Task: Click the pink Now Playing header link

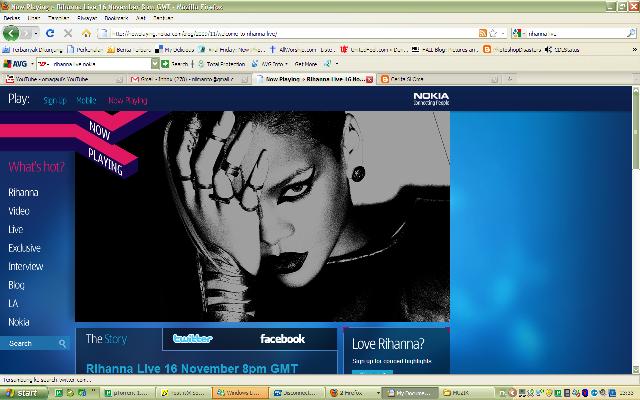Action: (x=127, y=100)
